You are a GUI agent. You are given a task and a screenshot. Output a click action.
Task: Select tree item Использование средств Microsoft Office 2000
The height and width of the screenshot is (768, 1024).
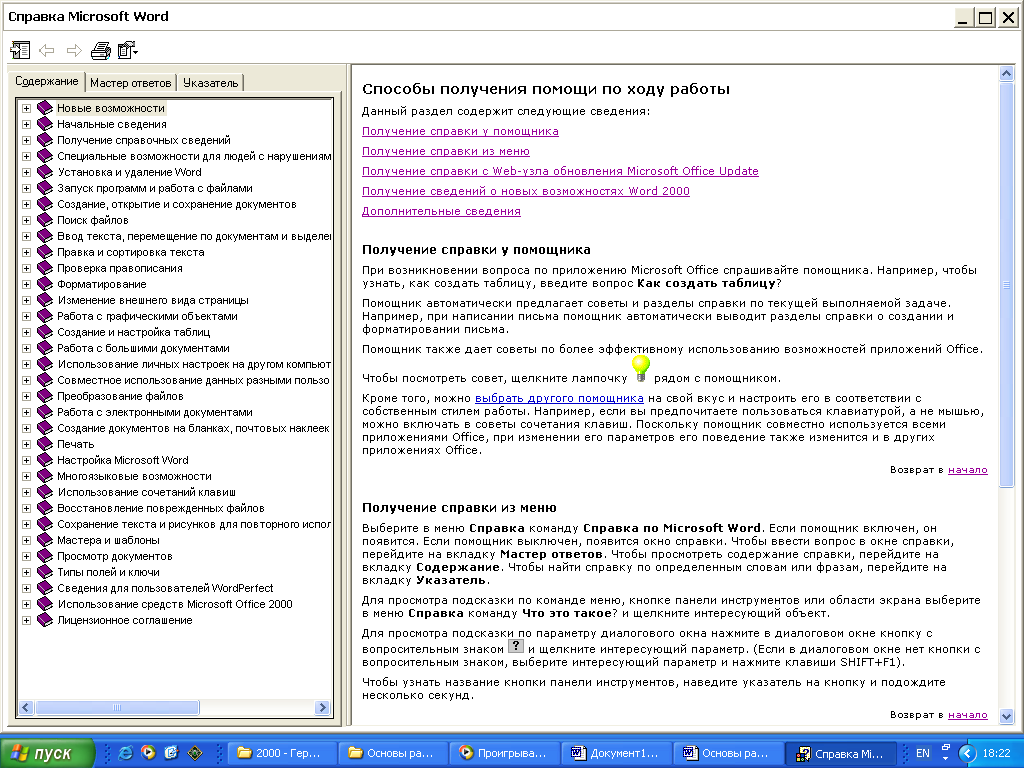pyautogui.click(x=174, y=604)
